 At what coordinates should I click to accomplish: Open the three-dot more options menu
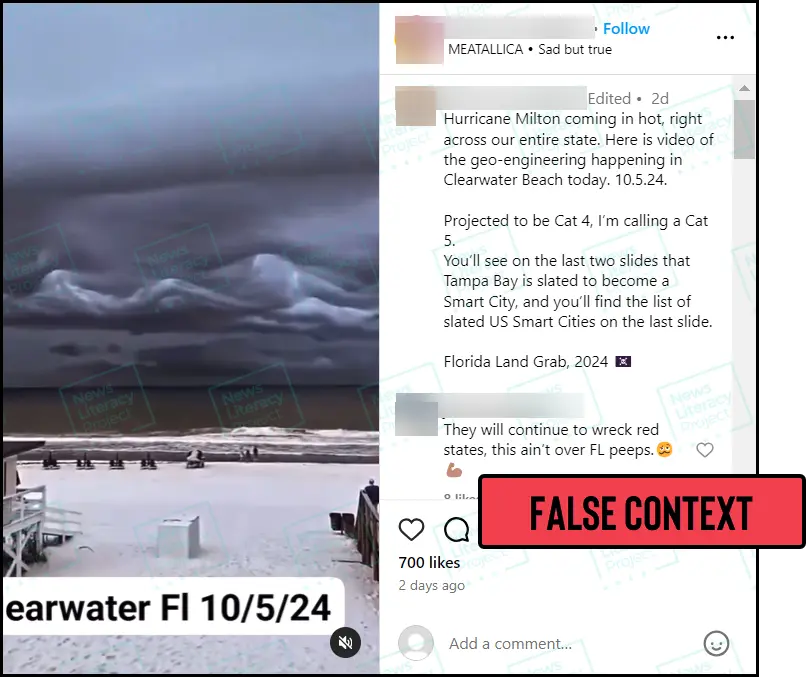tap(725, 38)
